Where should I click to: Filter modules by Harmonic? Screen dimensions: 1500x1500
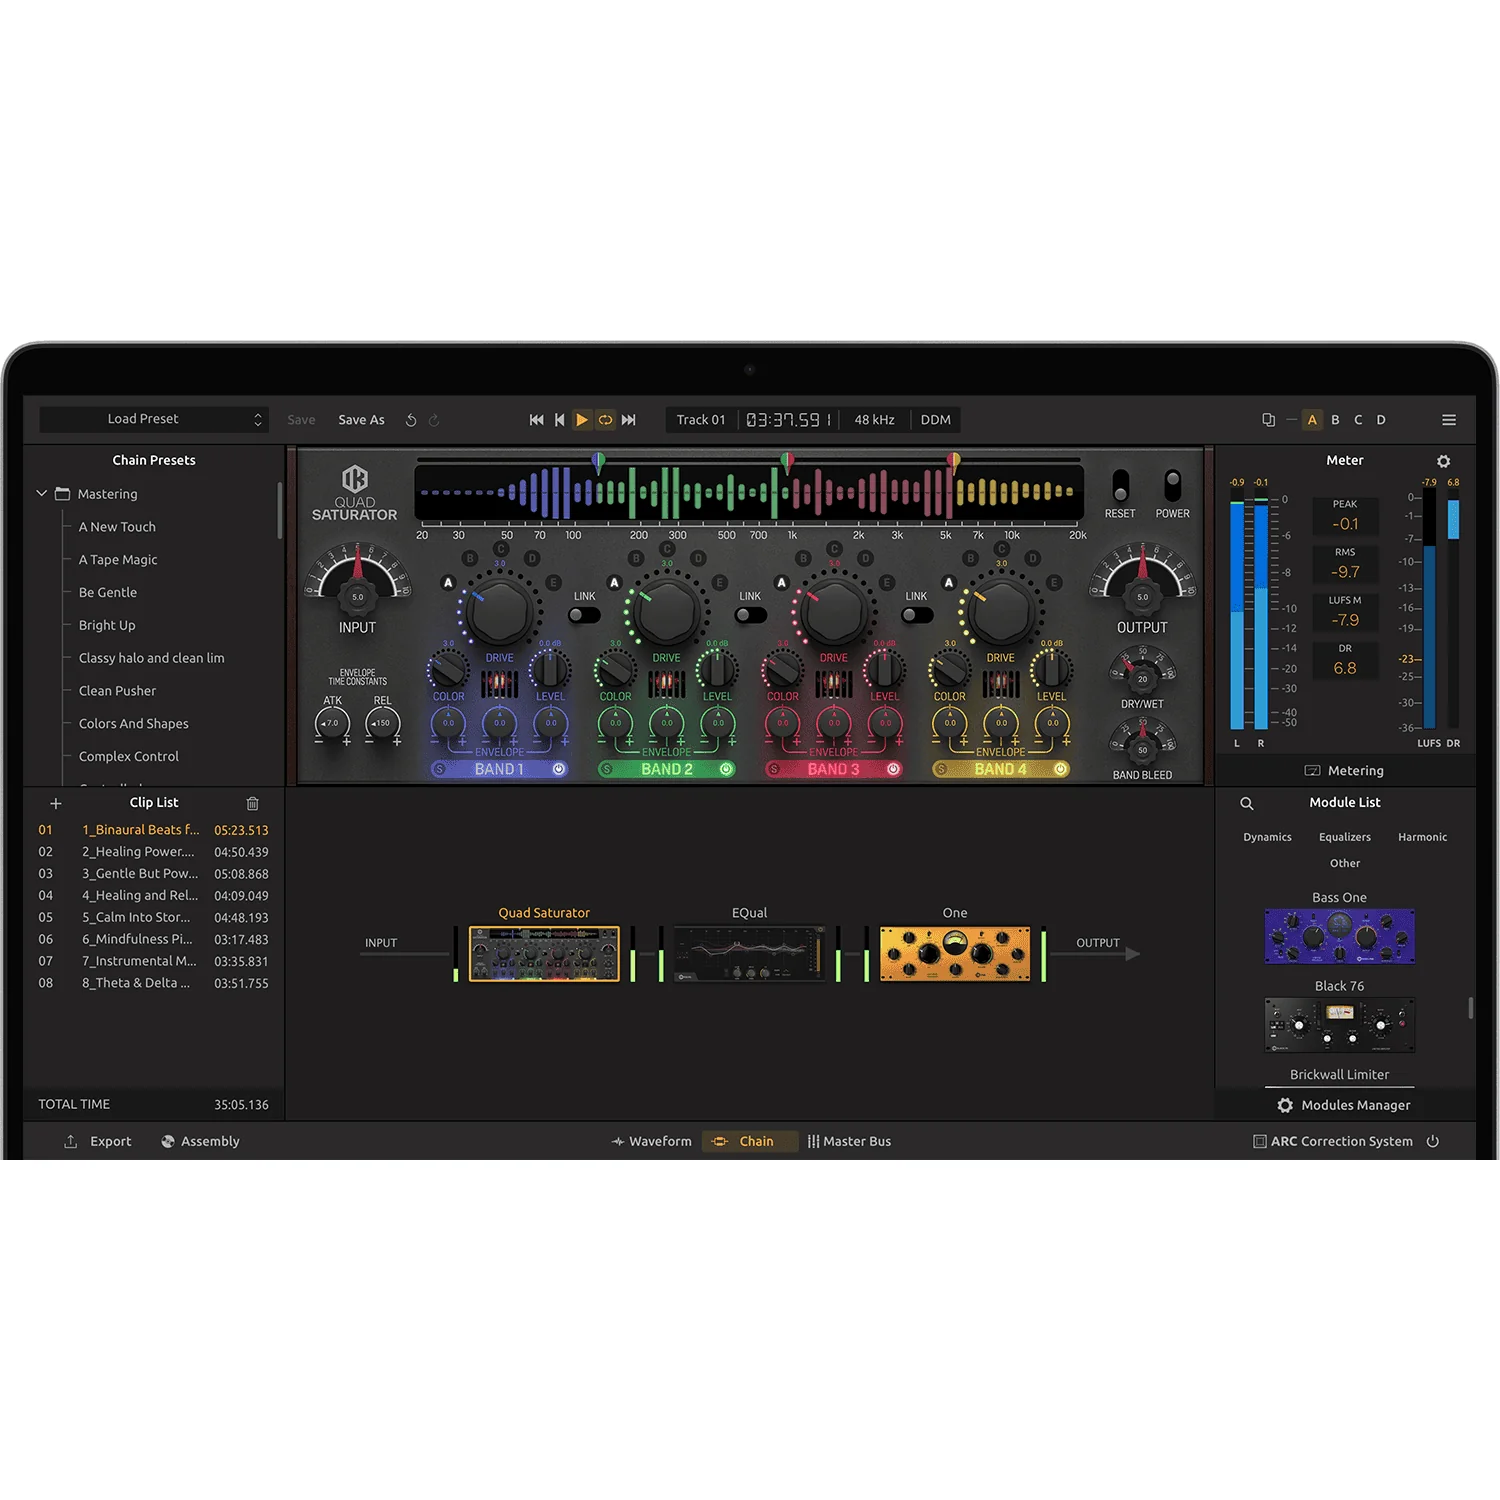pos(1422,837)
